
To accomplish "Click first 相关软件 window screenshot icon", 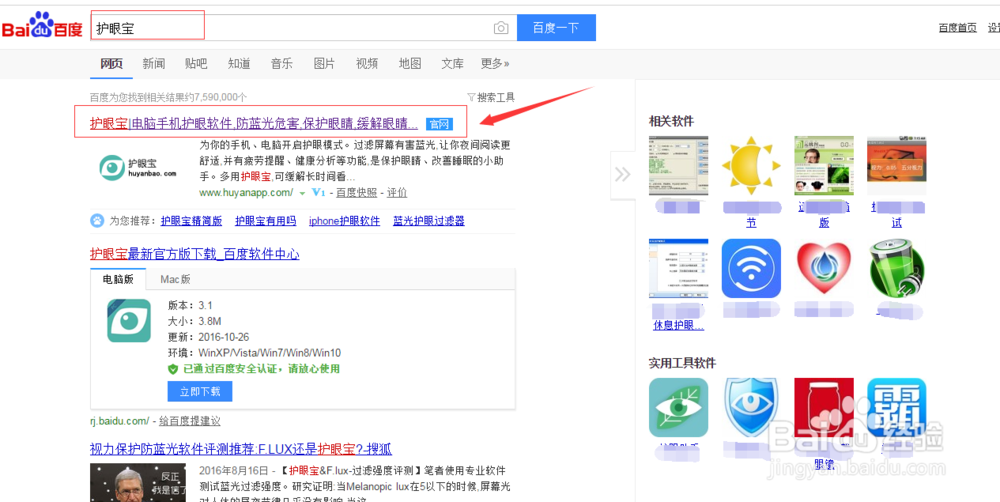I will [x=679, y=166].
